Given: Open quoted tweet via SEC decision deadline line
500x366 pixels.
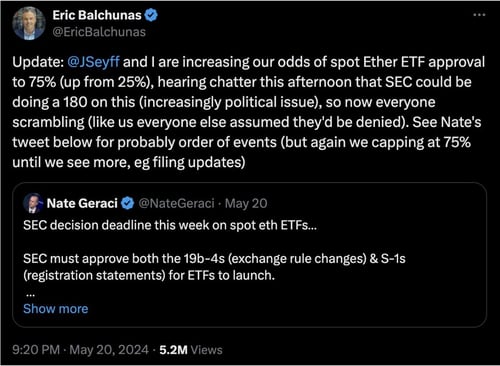Looking at the screenshot, I should click(x=170, y=225).
